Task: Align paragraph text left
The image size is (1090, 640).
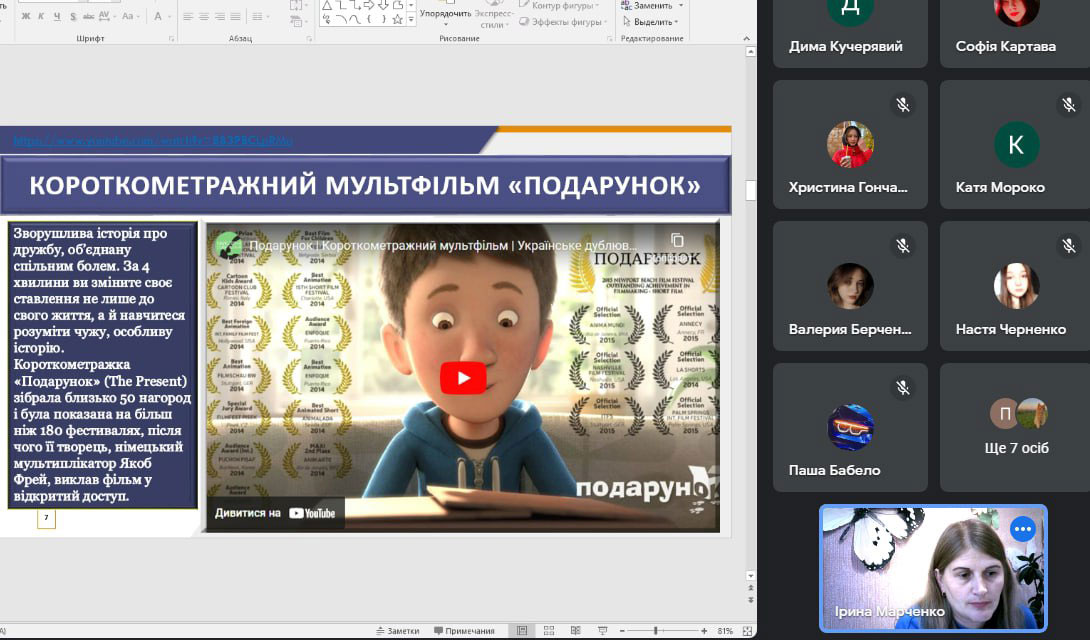Action: point(188,17)
